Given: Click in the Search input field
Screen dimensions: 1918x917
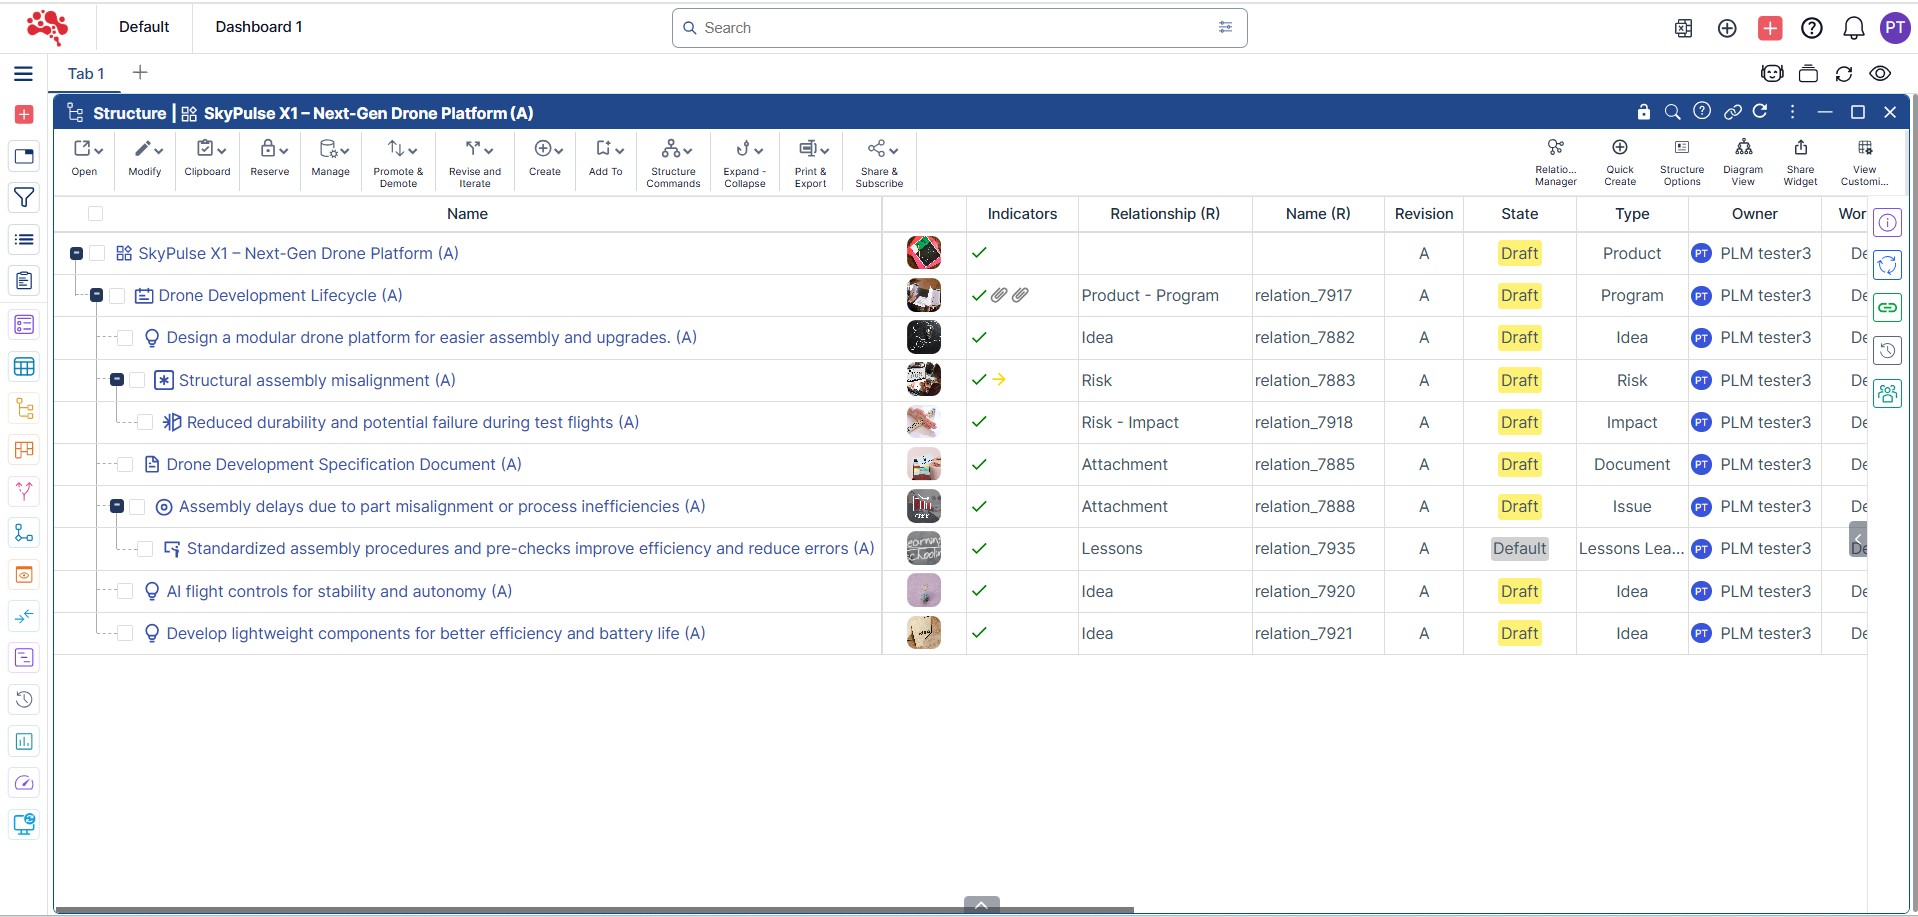Looking at the screenshot, I should point(950,28).
